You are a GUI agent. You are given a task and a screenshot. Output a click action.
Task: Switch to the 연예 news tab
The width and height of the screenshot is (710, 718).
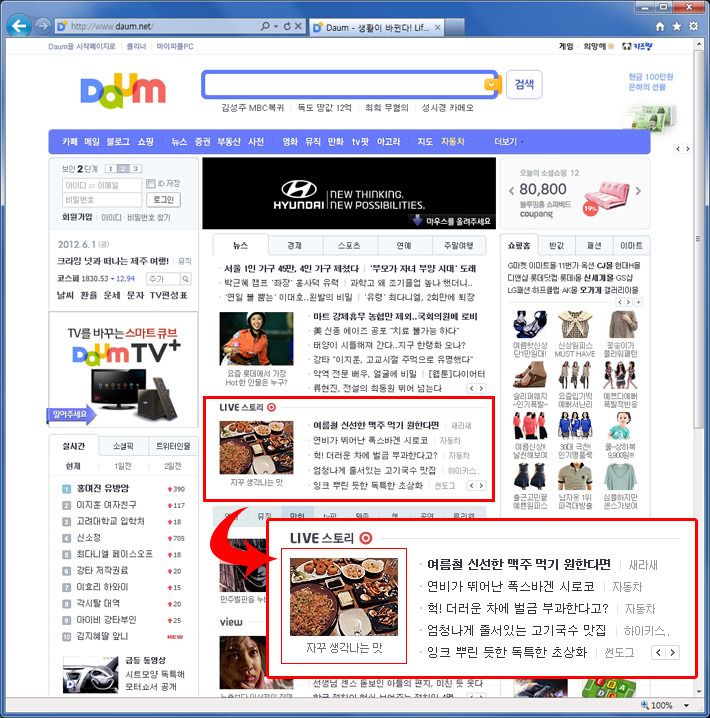pyautogui.click(x=404, y=245)
